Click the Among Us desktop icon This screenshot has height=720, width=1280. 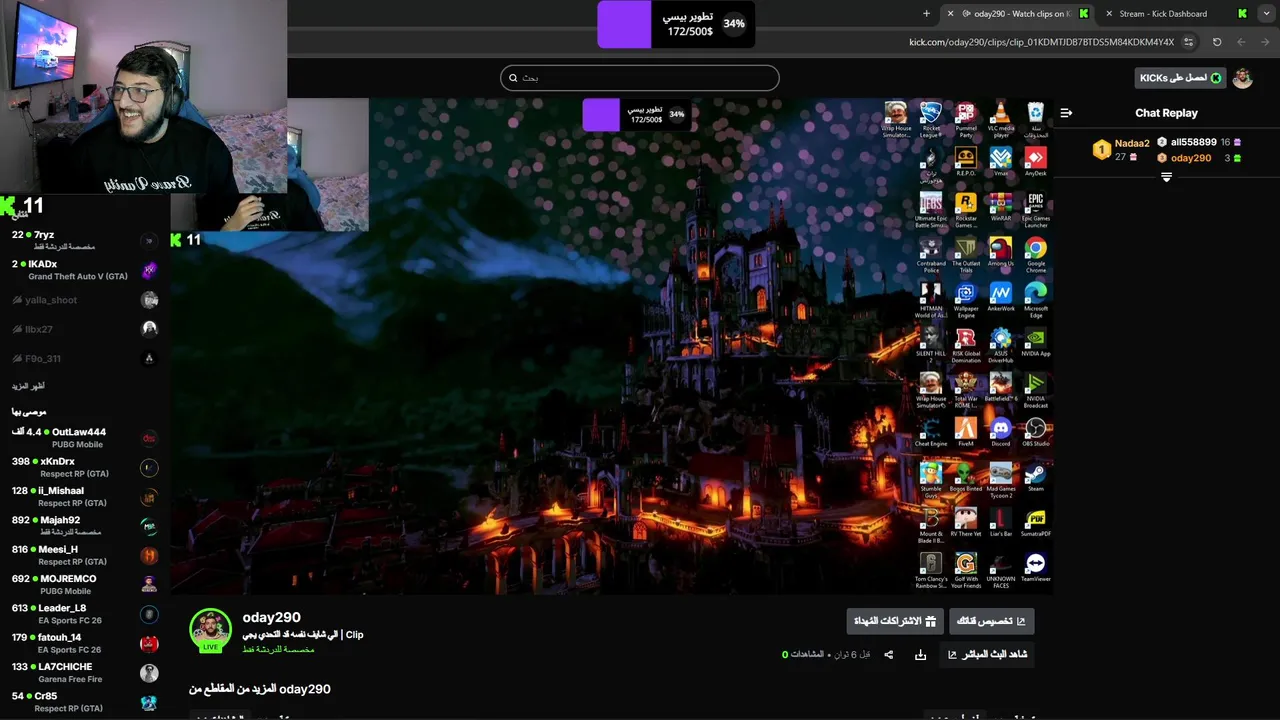tap(1000, 253)
